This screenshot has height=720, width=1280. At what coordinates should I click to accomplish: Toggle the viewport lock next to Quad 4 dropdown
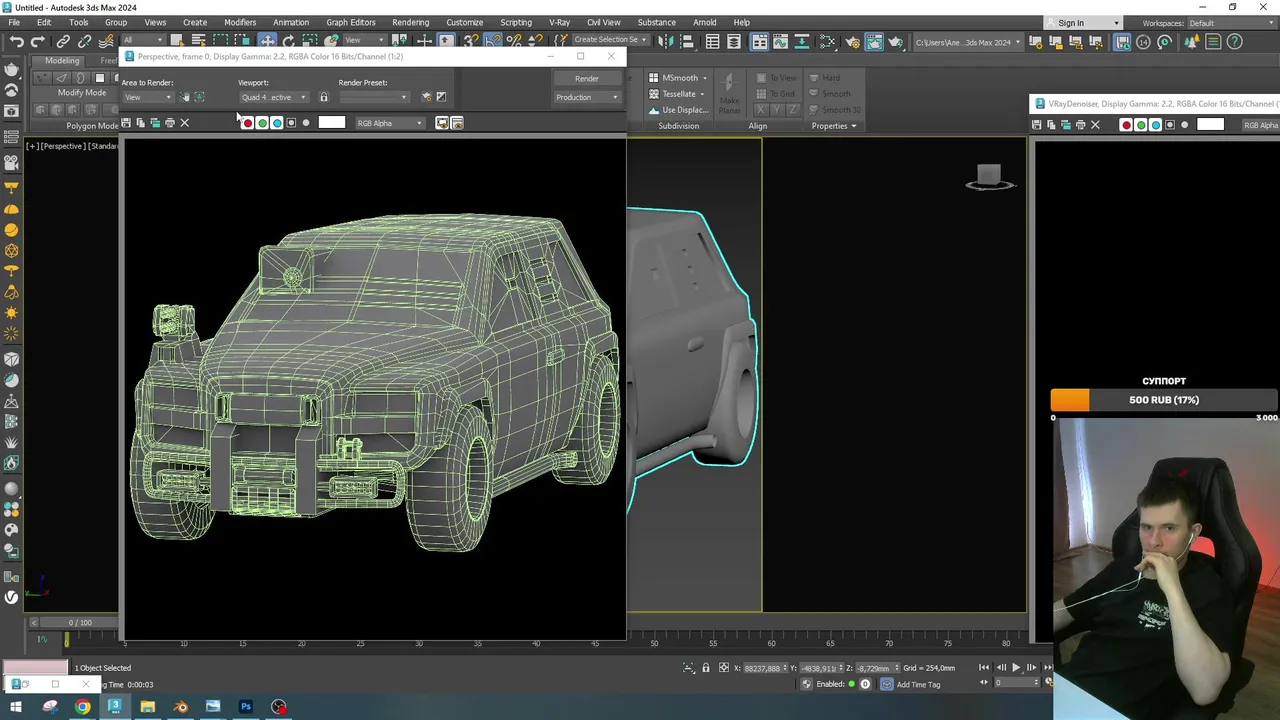tap(323, 97)
